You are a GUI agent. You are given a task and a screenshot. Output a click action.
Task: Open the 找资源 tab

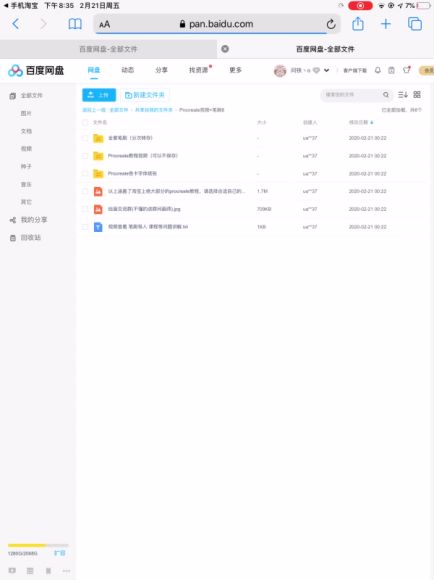pyautogui.click(x=199, y=70)
